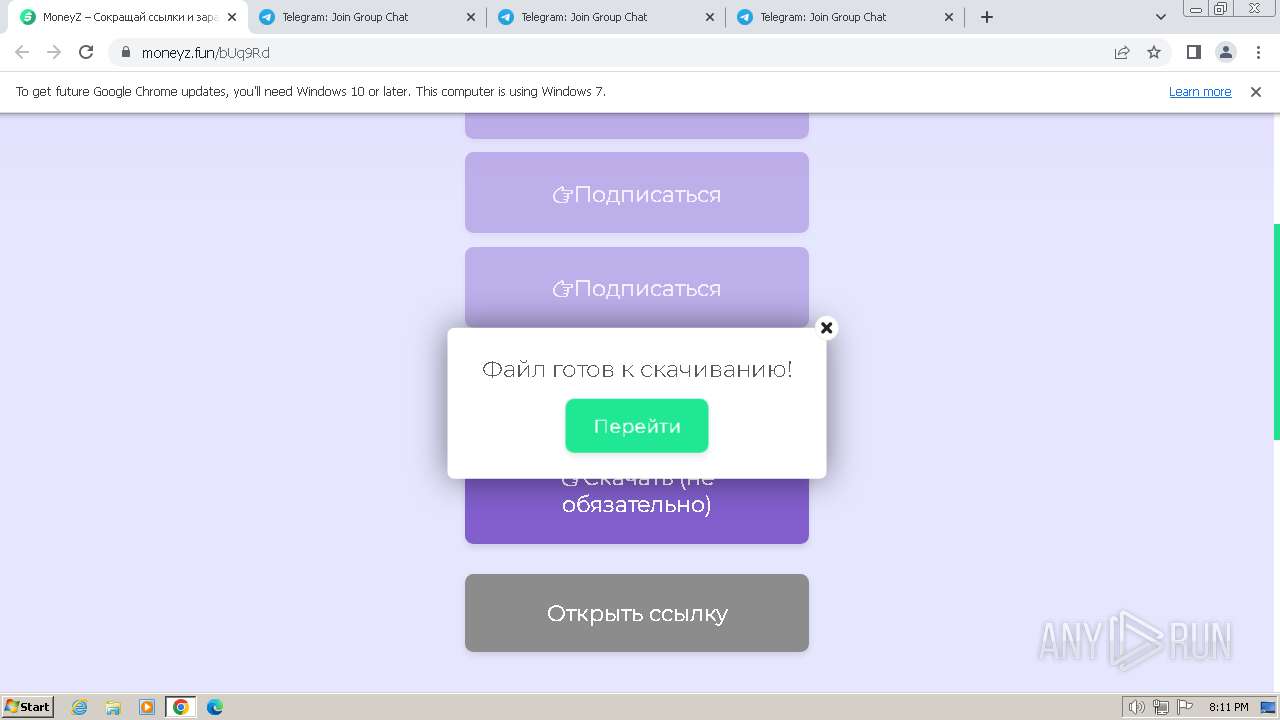Open Windows Explorer from the taskbar
1280x720 pixels.
113,707
